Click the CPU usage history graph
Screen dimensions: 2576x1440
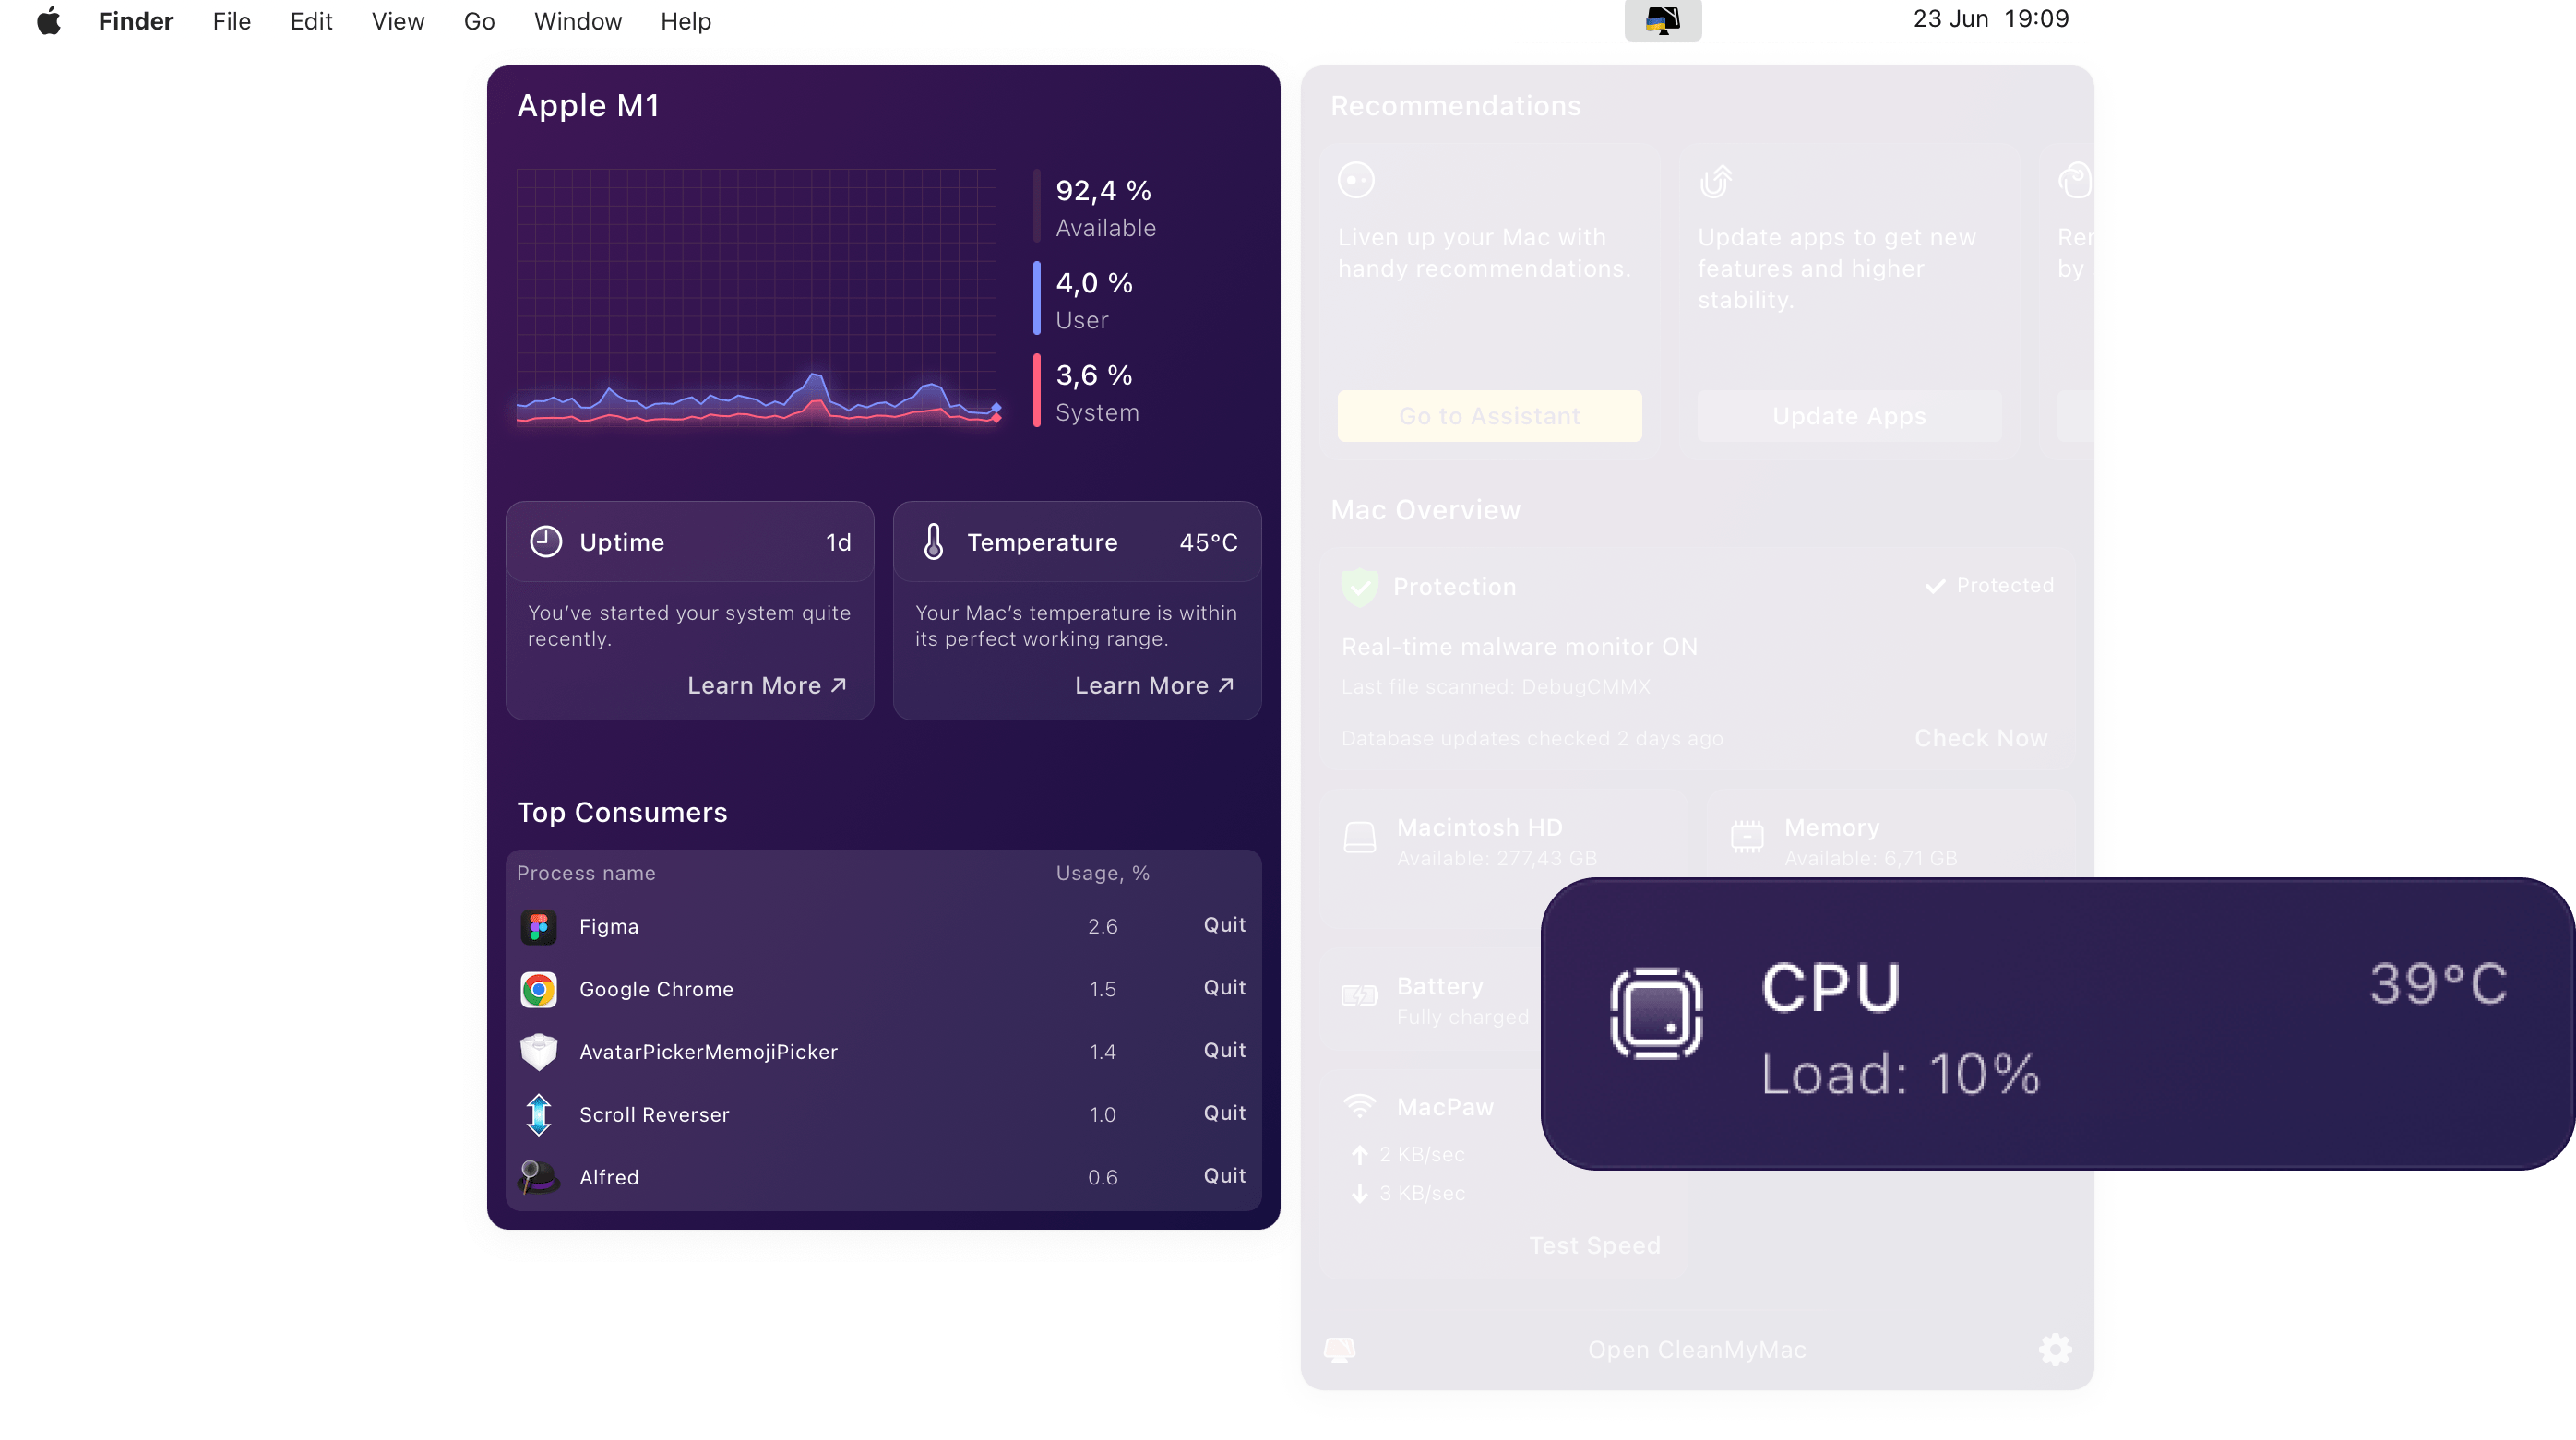click(x=757, y=298)
